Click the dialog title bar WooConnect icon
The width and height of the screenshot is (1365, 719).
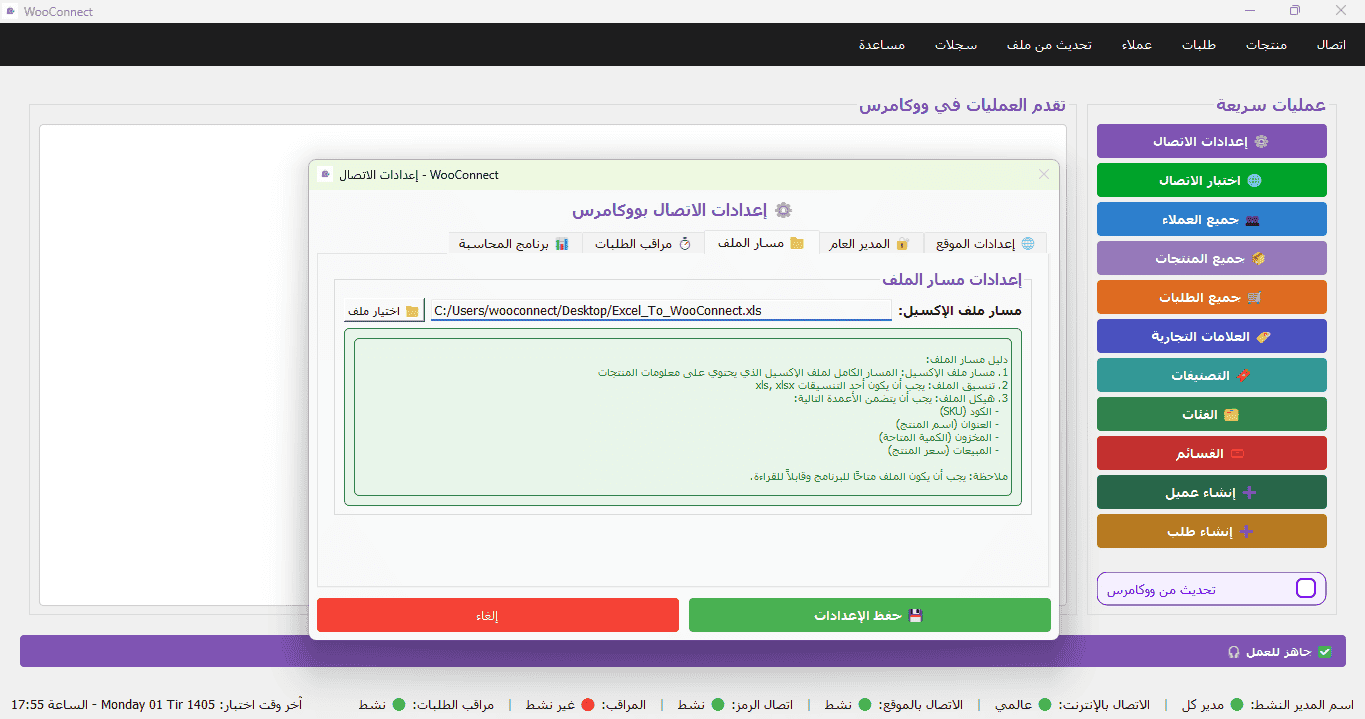point(324,174)
